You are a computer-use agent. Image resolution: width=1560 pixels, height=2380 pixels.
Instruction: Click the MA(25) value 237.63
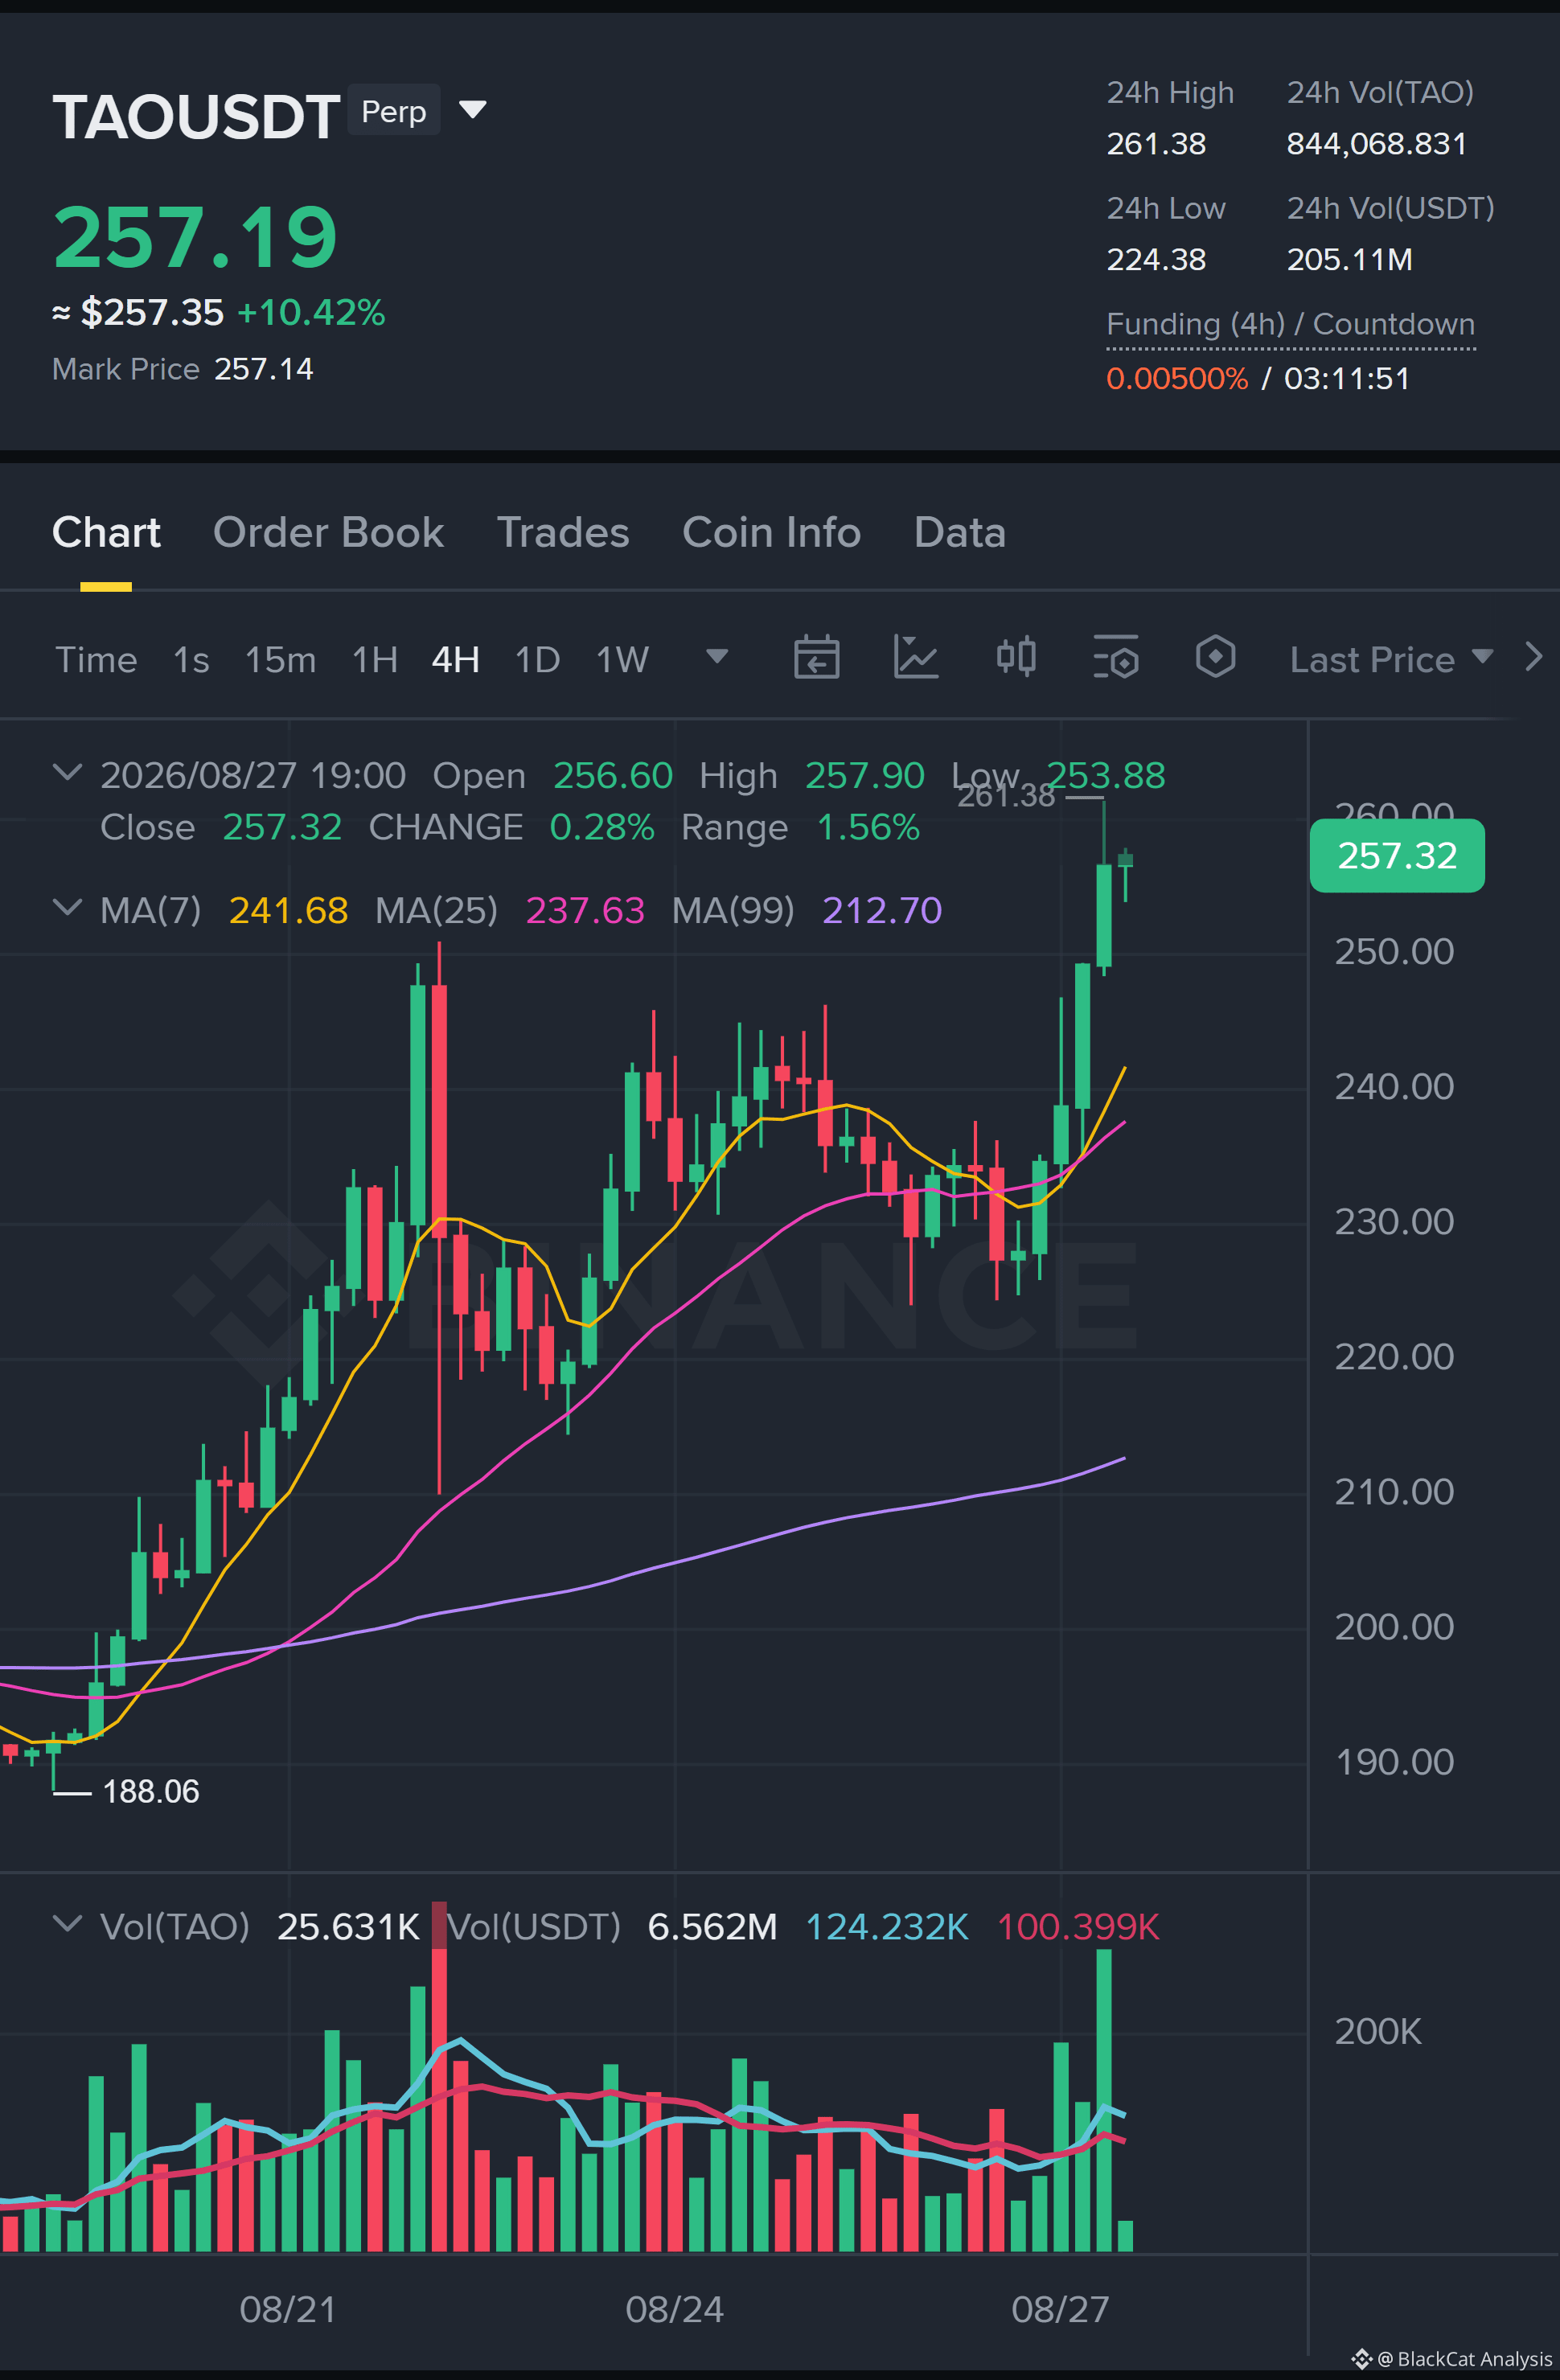(x=585, y=911)
